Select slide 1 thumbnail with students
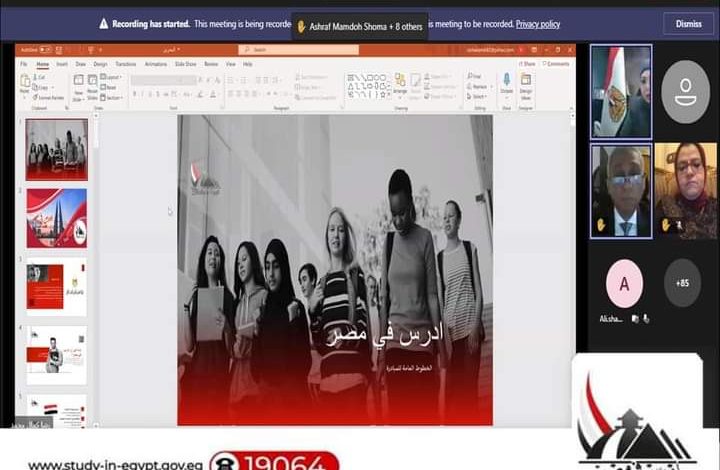The image size is (720, 470). [56, 149]
